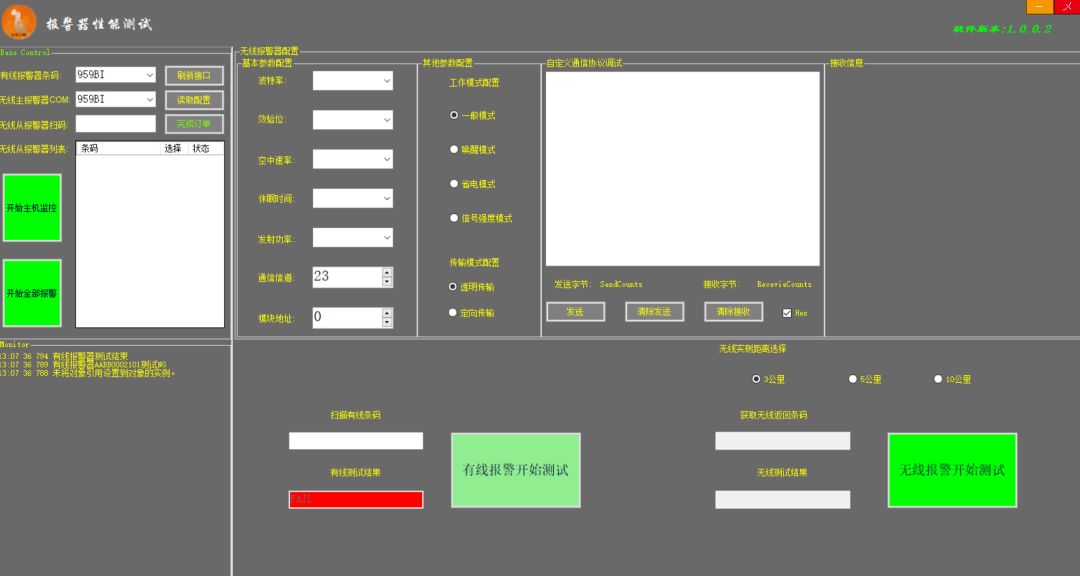Minimize the window with orange button
This screenshot has width=1080, height=576.
click(1039, 7)
